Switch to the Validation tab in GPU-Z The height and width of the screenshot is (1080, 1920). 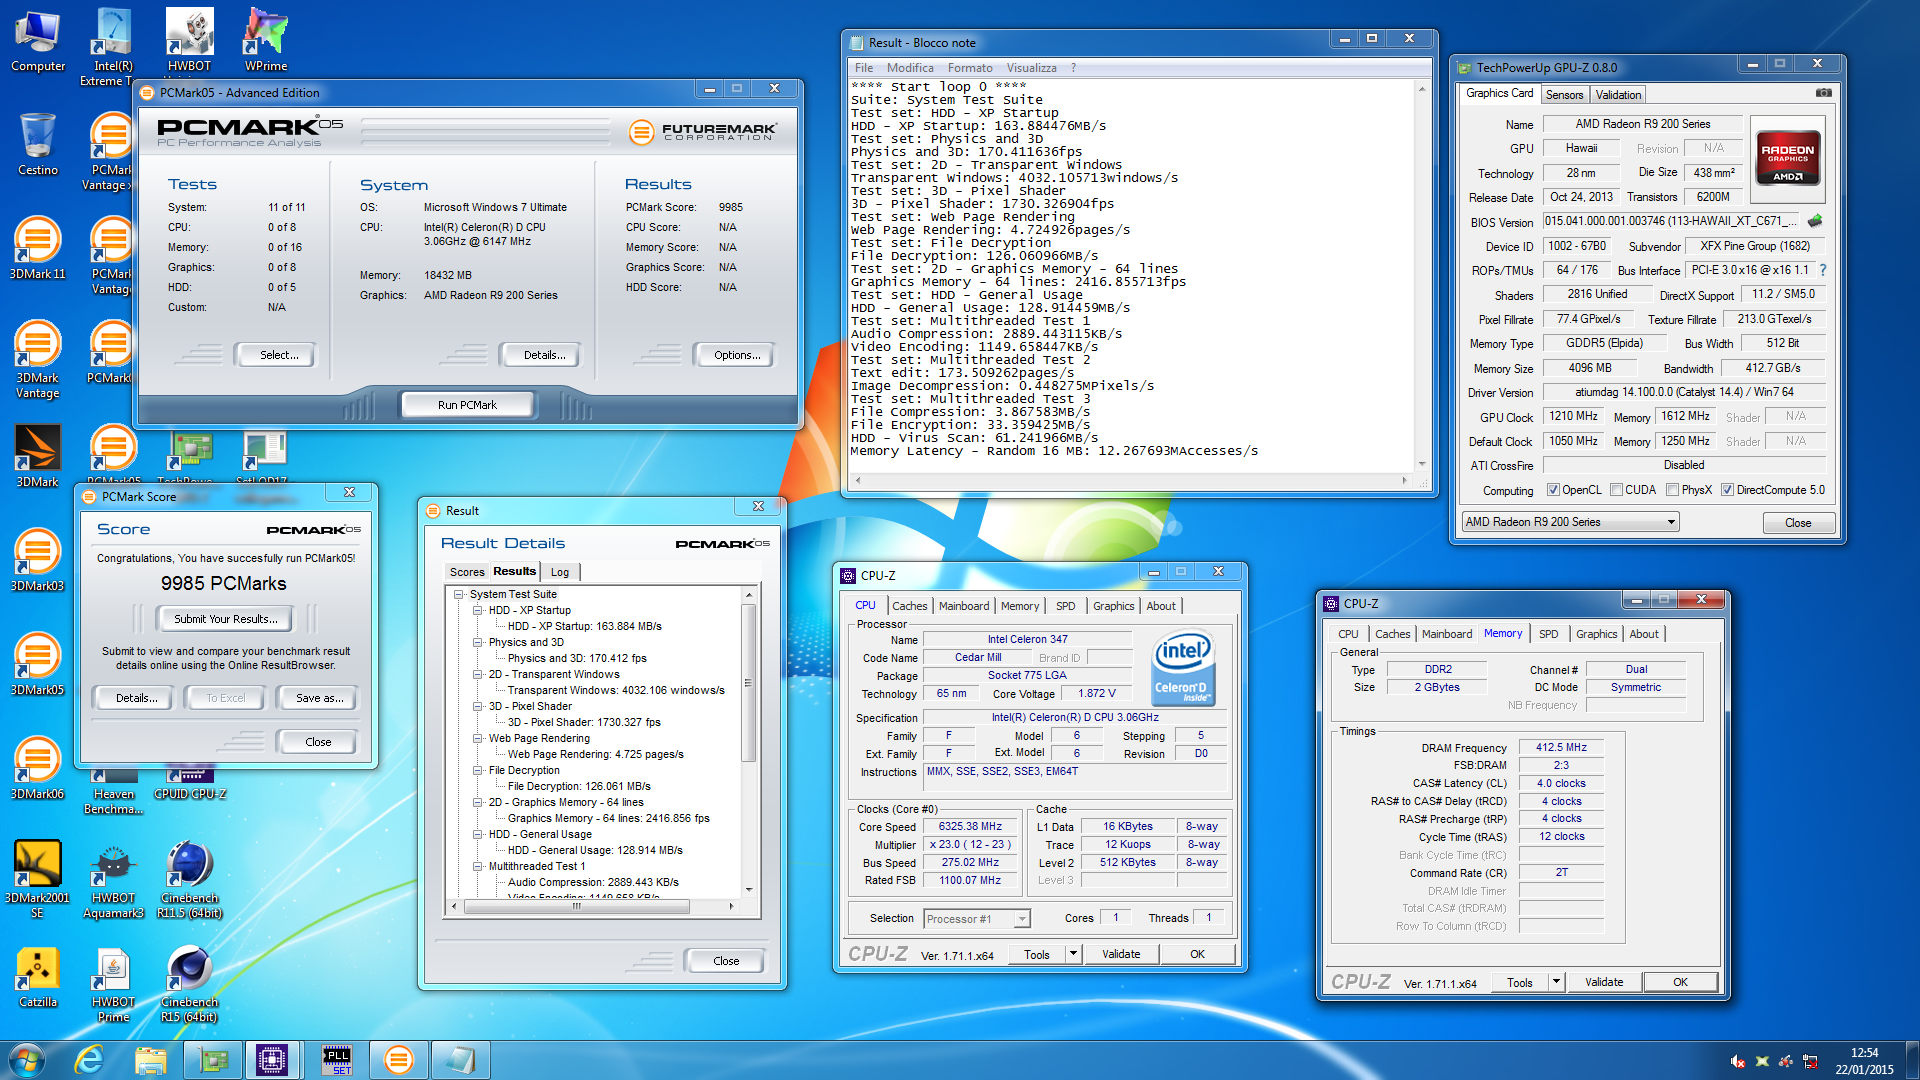1618,95
